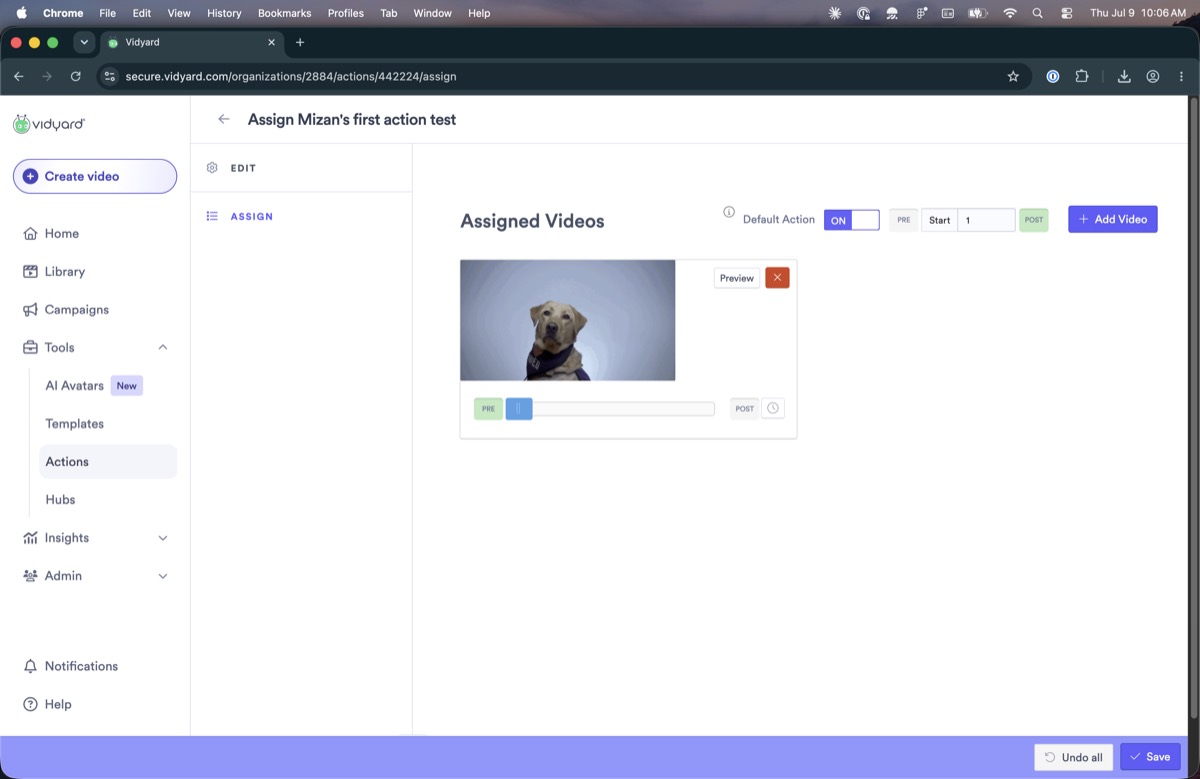Select the Start option in the header
1200x779 pixels.
[939, 220]
